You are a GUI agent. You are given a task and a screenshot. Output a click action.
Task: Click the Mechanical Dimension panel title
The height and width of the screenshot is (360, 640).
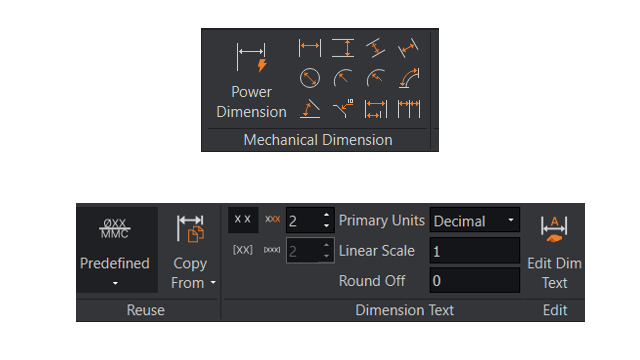(318, 140)
